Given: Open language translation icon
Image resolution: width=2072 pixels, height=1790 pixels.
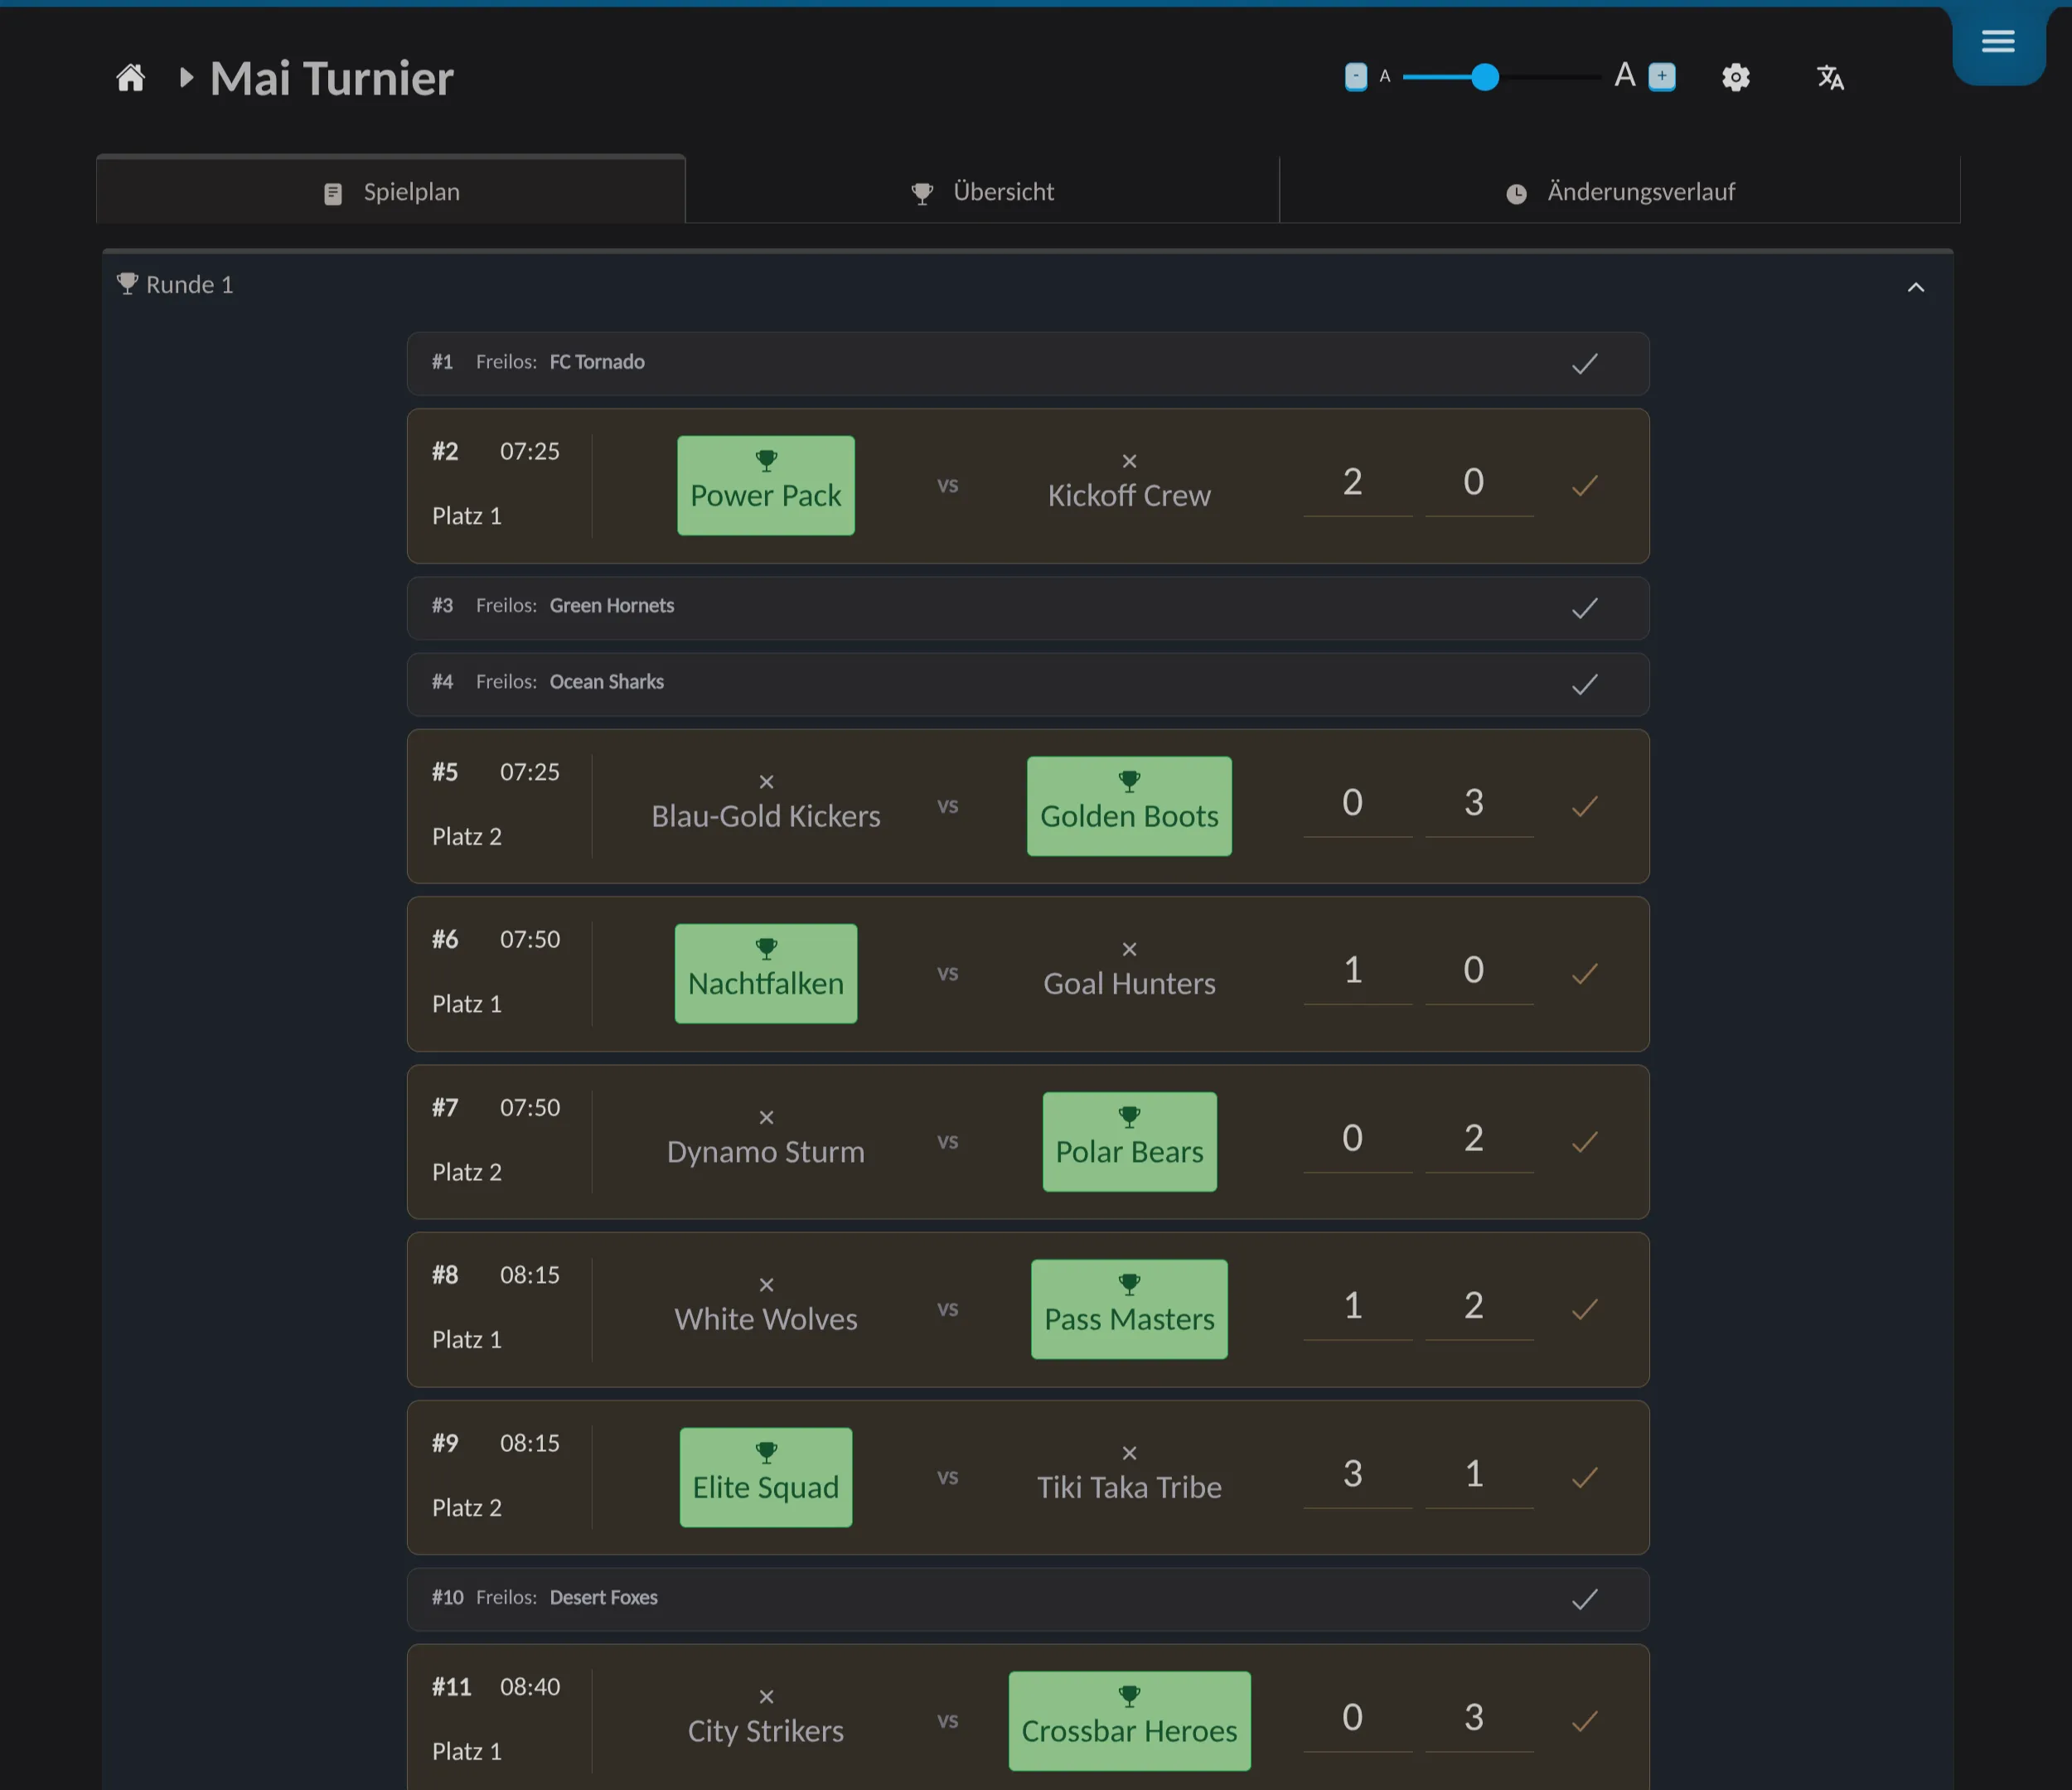Looking at the screenshot, I should pyautogui.click(x=1830, y=77).
